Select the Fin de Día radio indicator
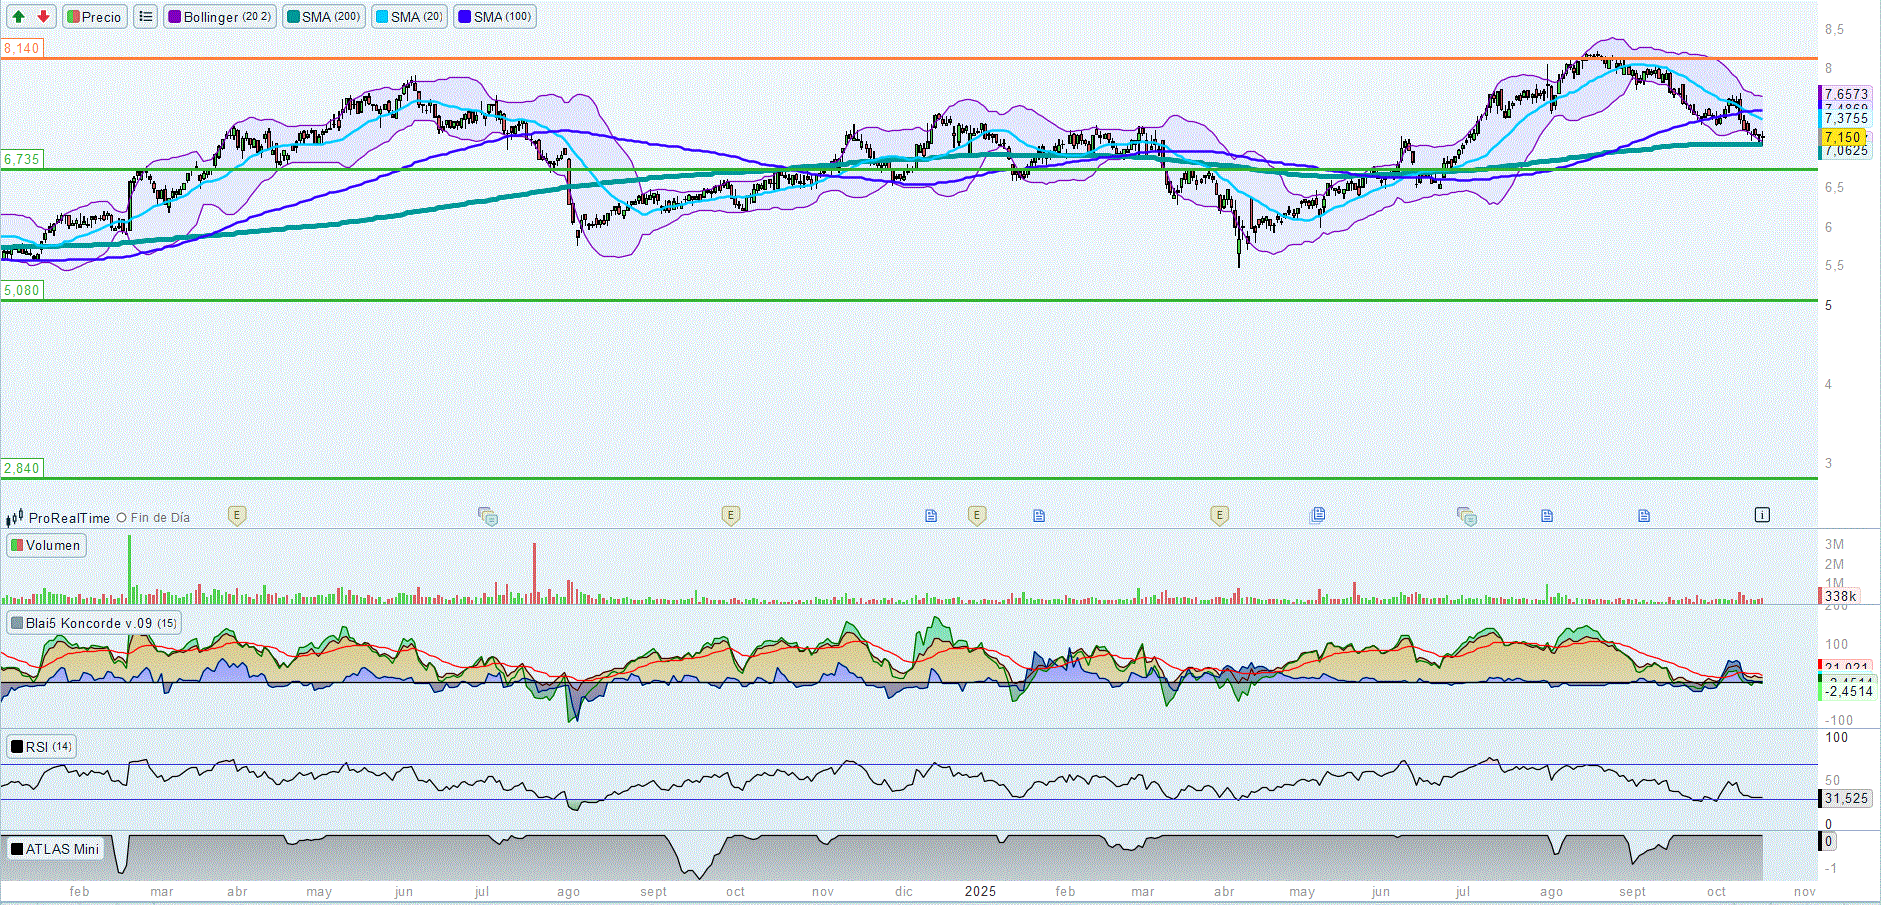The width and height of the screenshot is (1881, 905). point(122,518)
